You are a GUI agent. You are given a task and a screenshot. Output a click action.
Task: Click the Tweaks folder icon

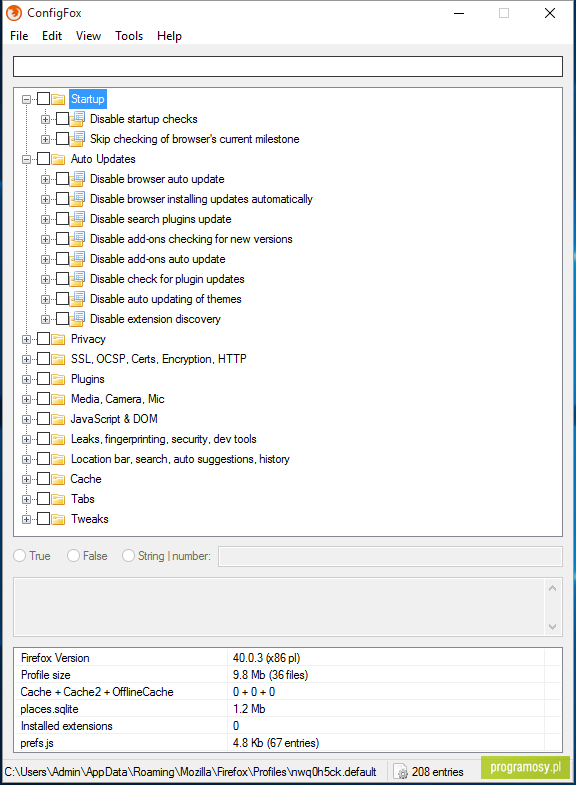(59, 519)
